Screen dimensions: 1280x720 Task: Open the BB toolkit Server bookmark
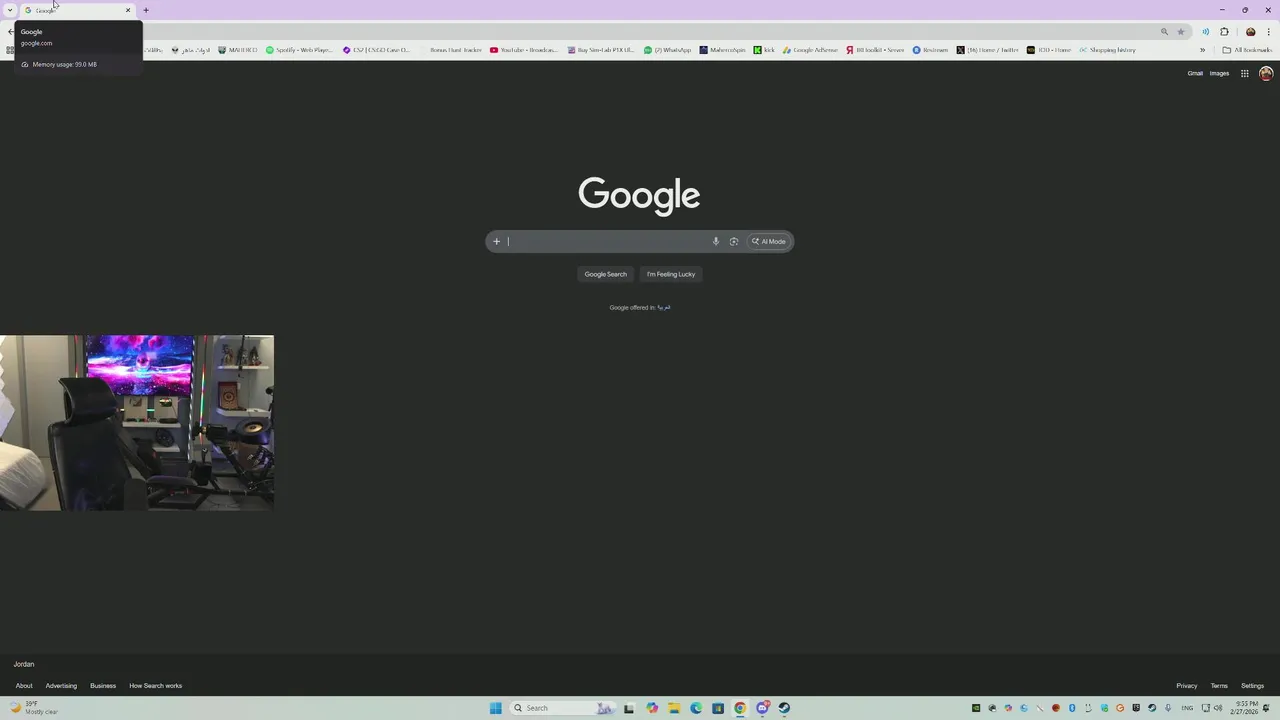[x=875, y=50]
